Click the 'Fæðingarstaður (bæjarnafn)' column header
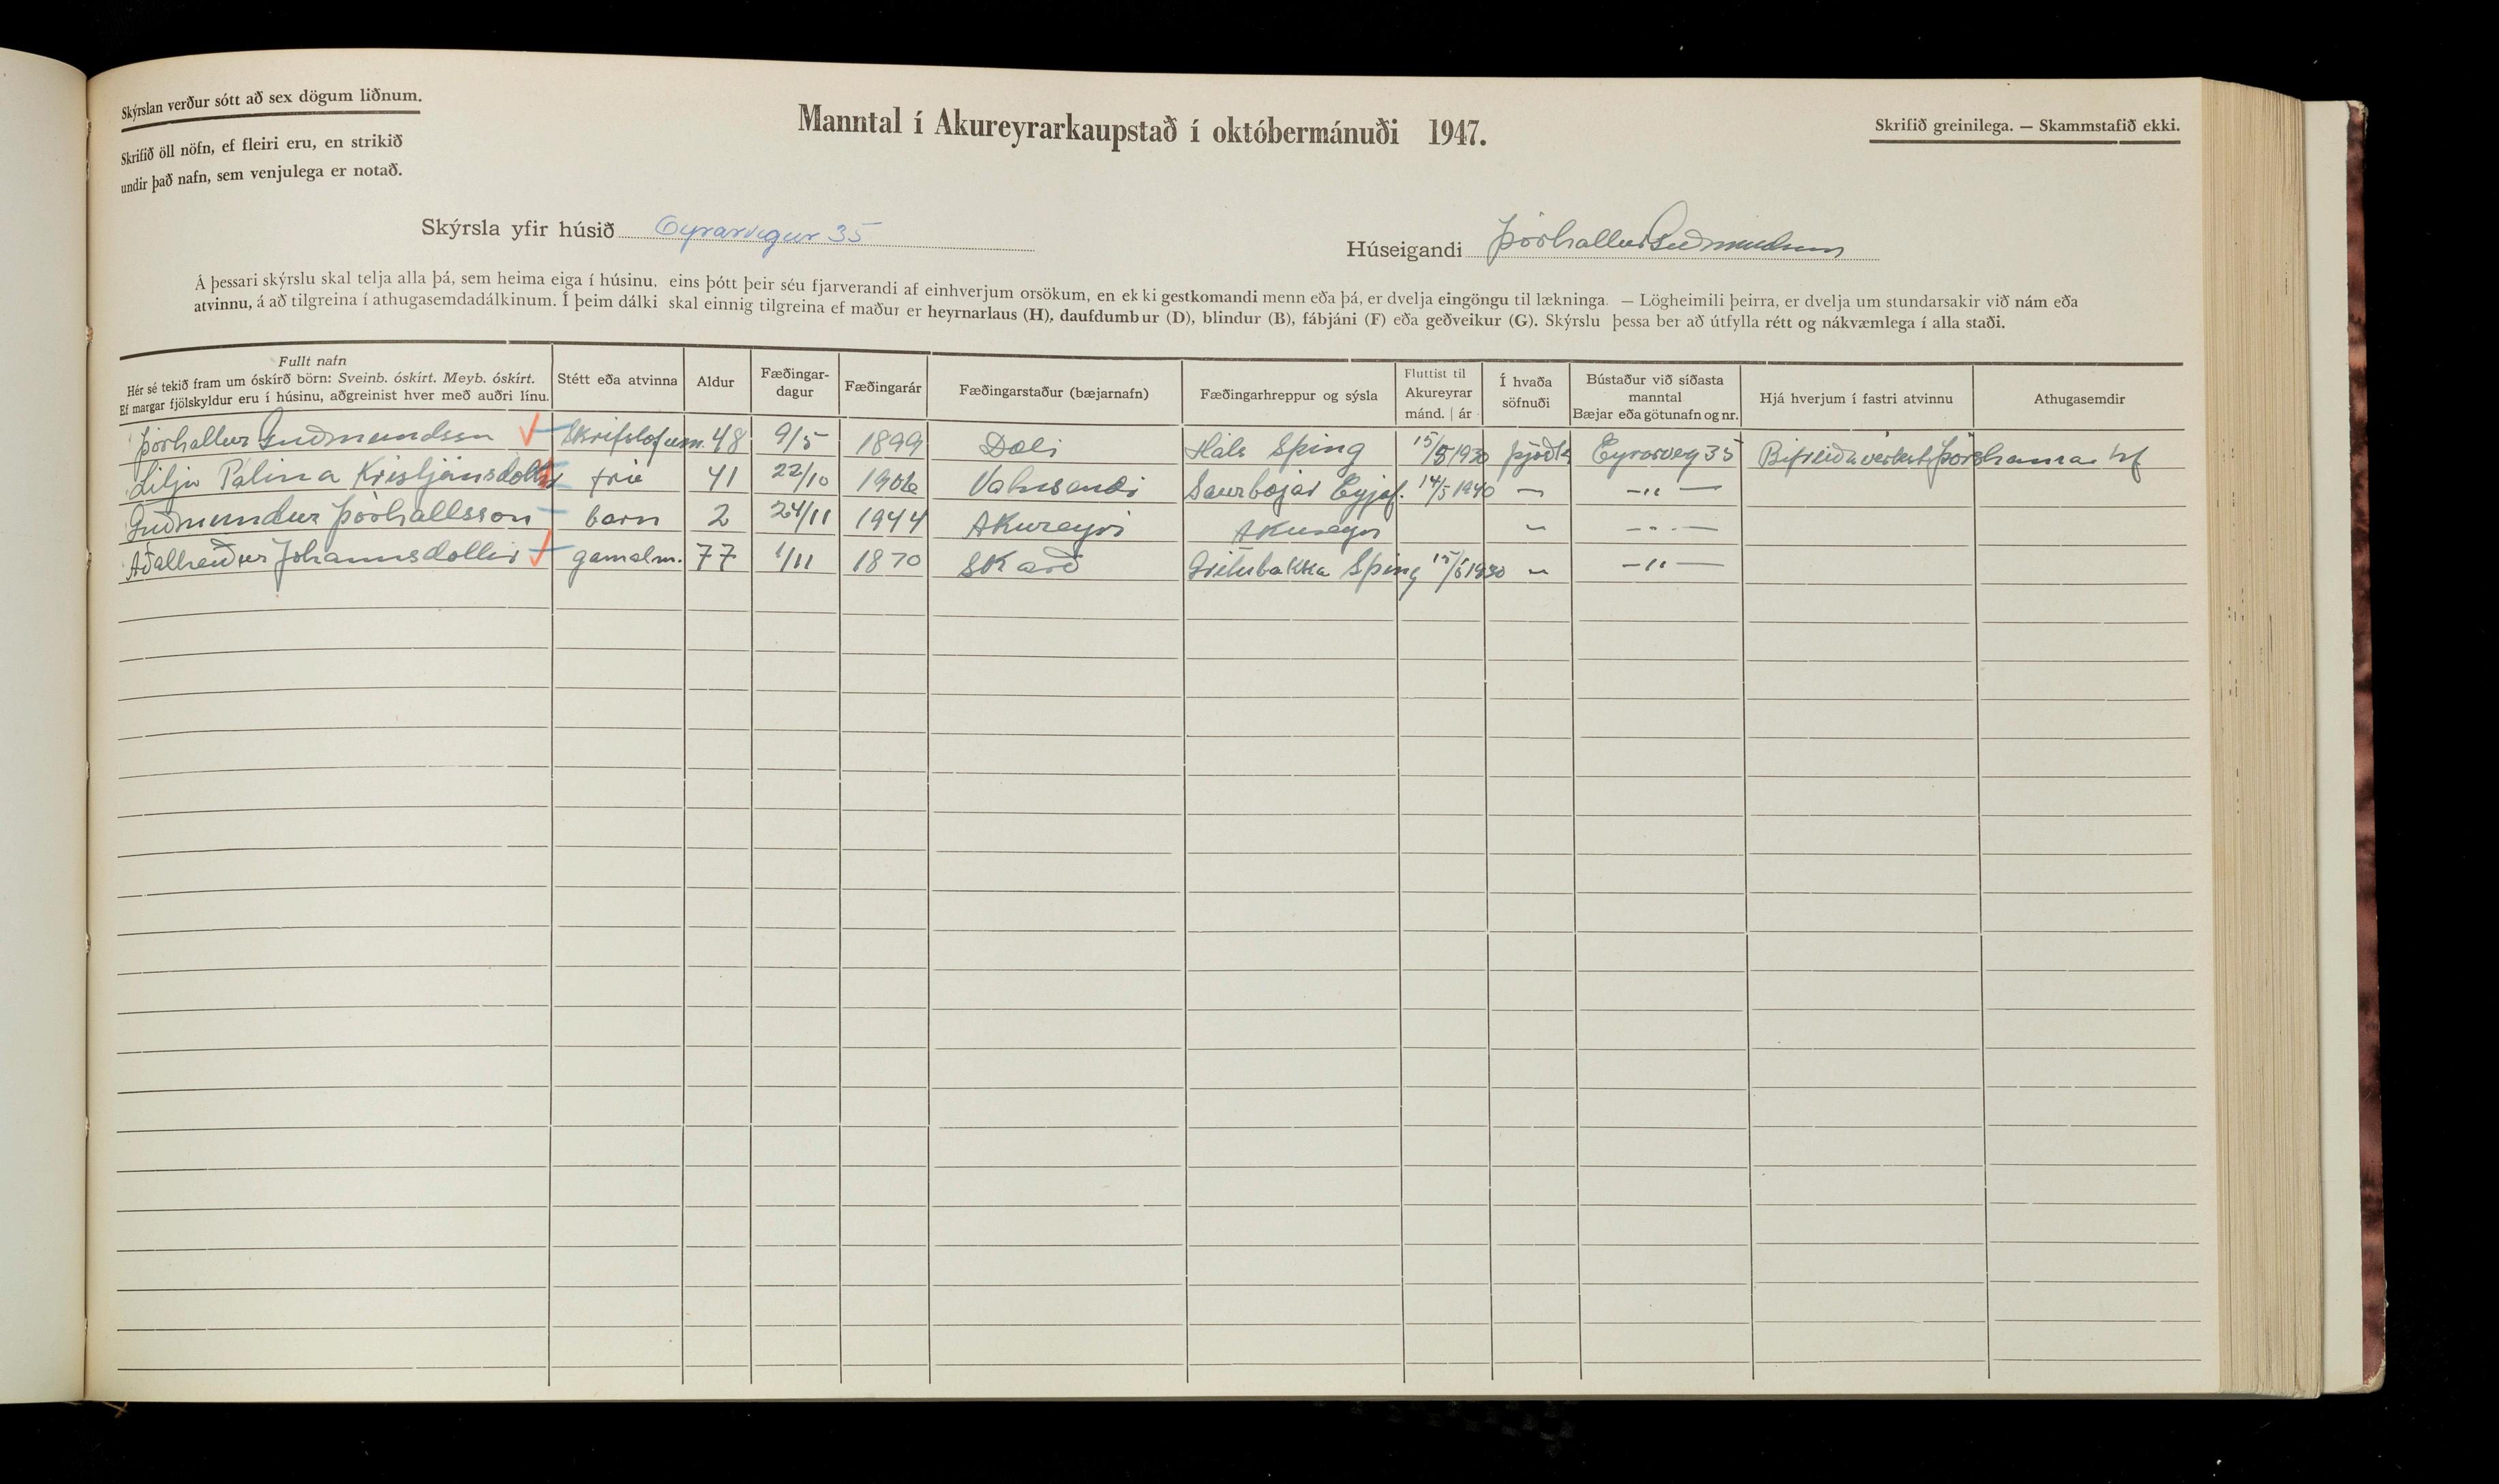2499x1484 pixels. pyautogui.click(x=1053, y=393)
